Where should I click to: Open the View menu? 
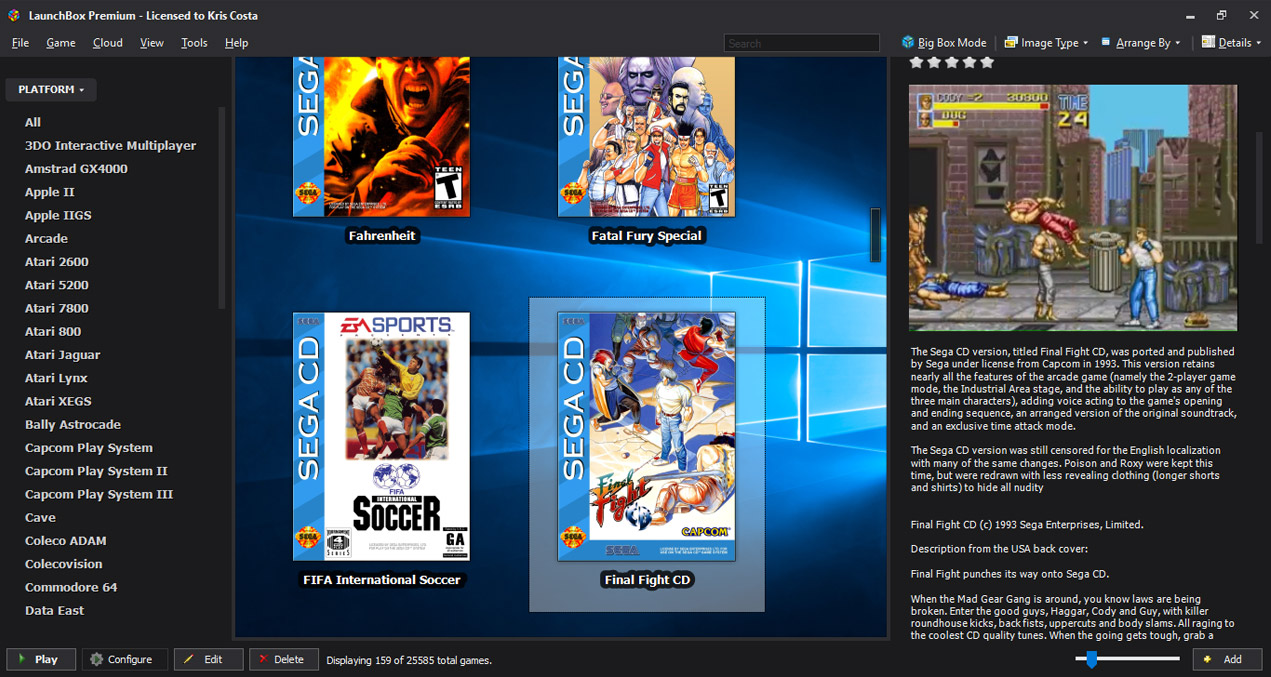pyautogui.click(x=152, y=43)
